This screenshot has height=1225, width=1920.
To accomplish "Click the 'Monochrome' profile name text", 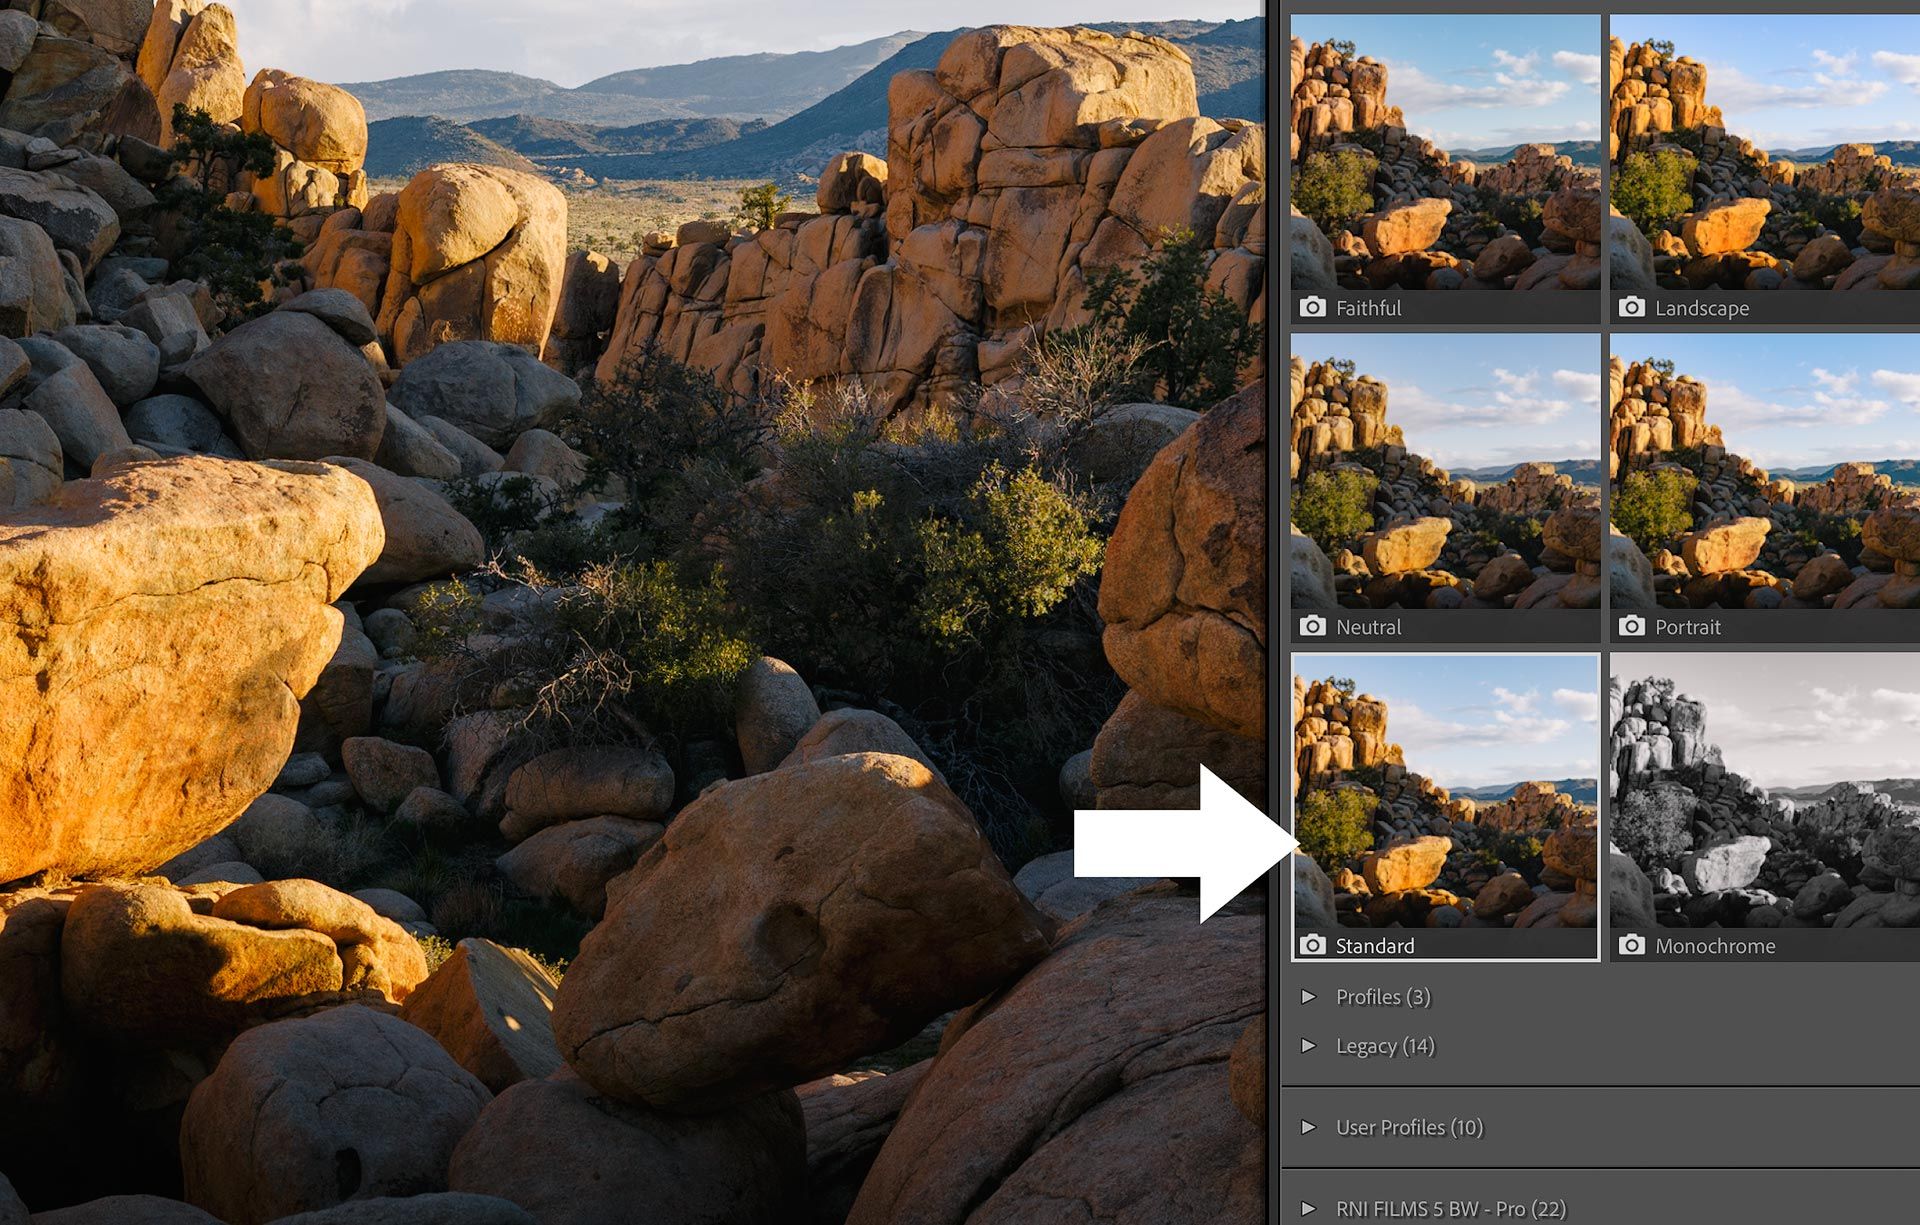I will [1715, 946].
